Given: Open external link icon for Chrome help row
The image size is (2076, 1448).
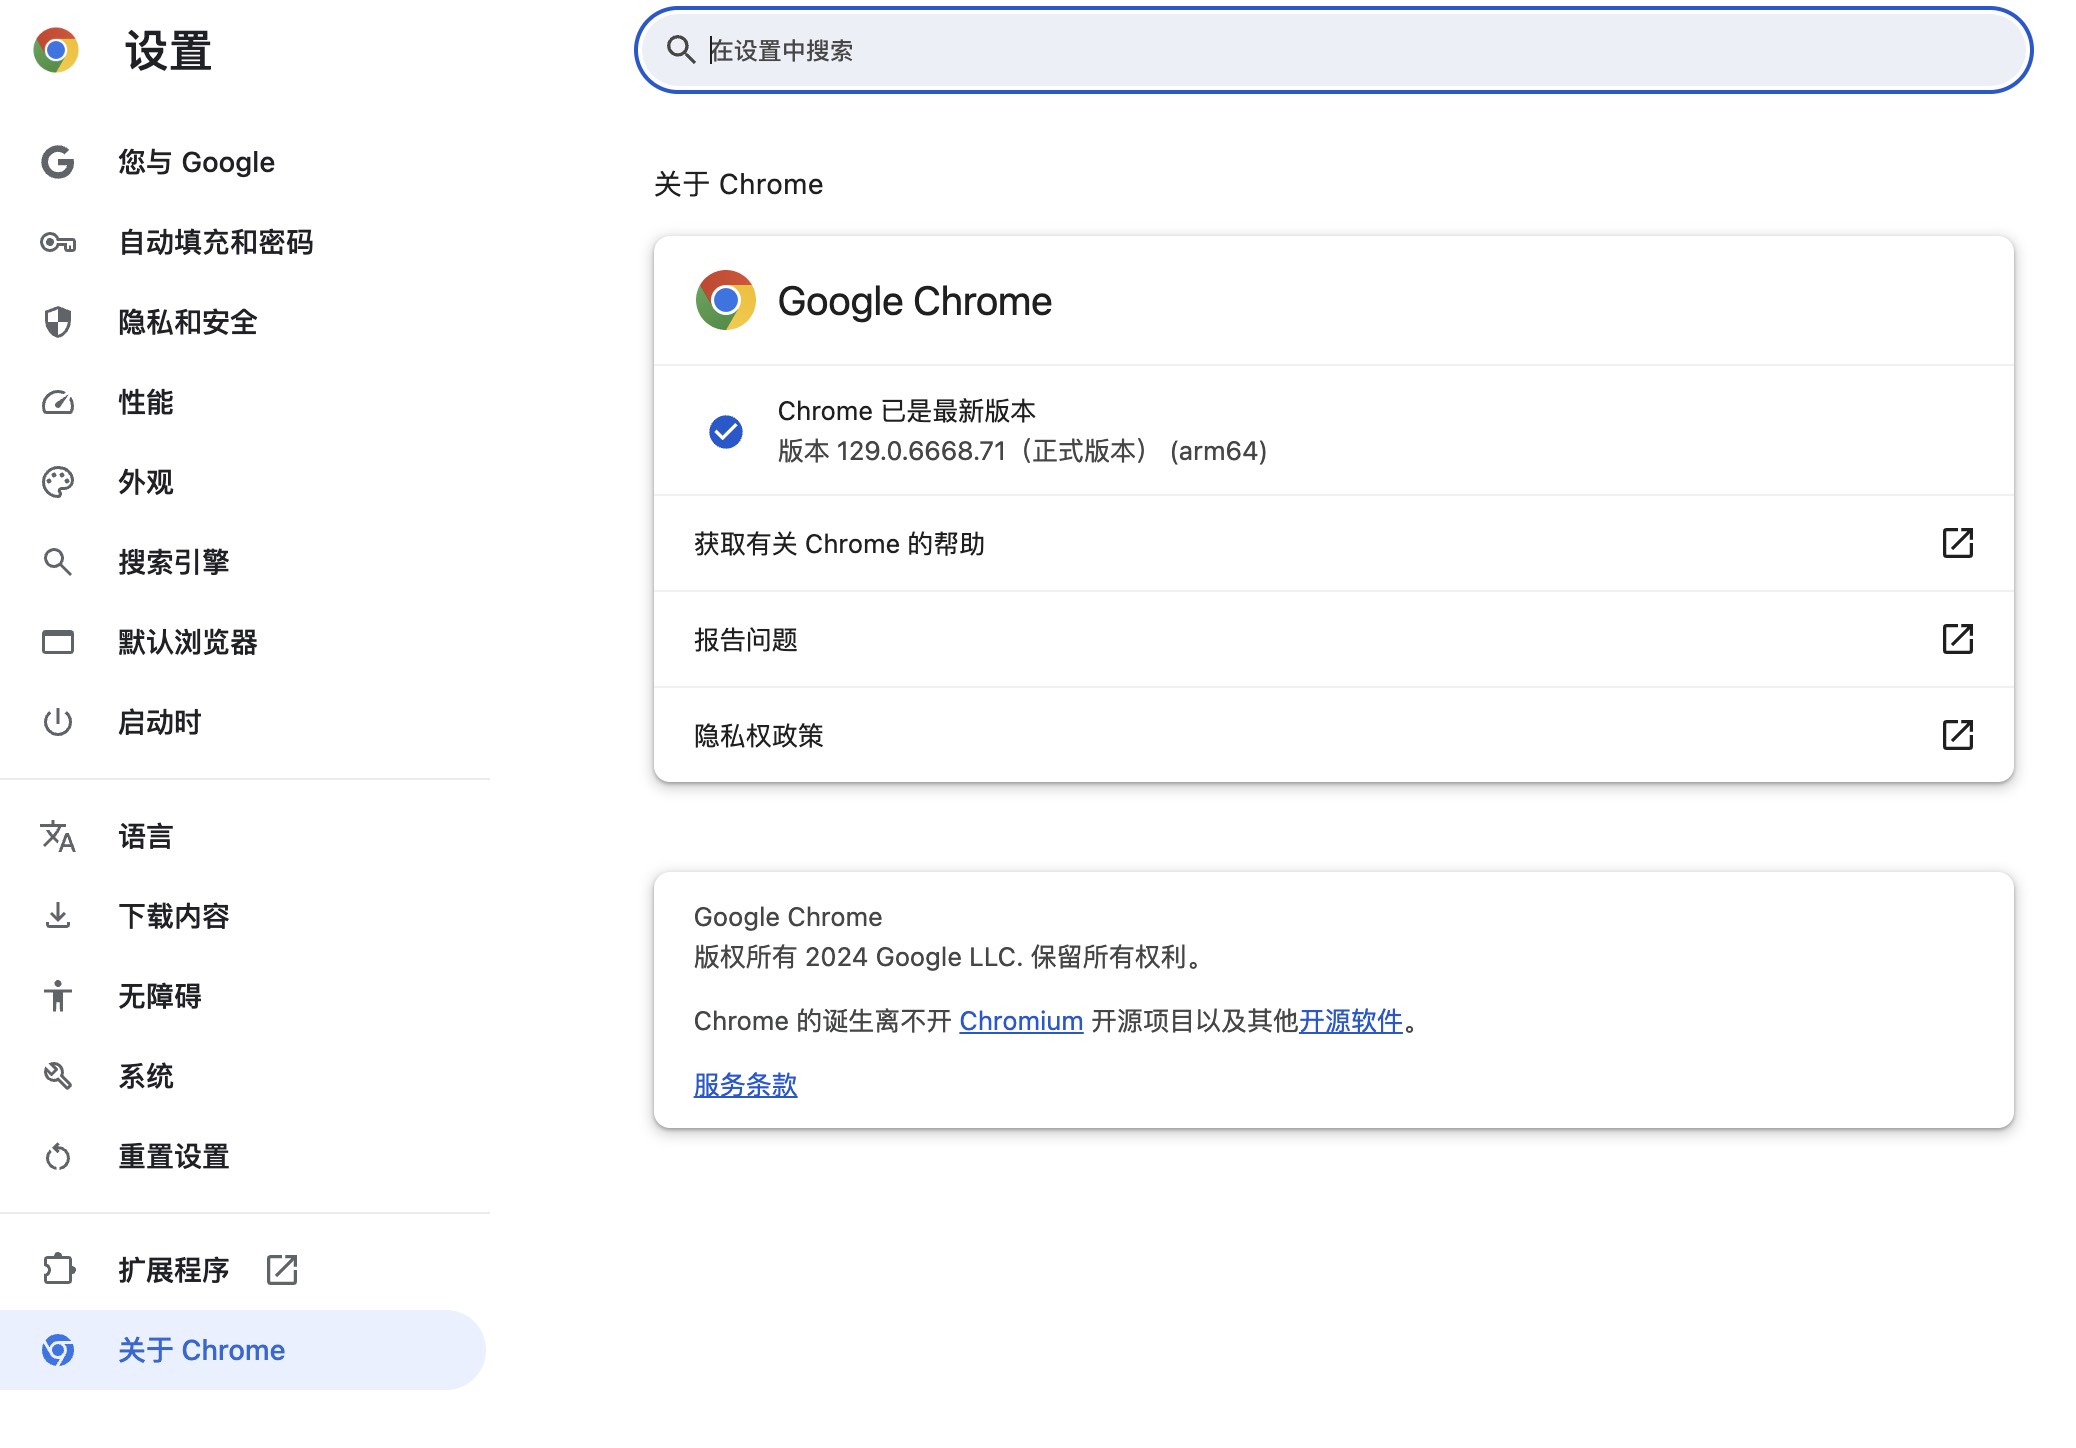Looking at the screenshot, I should click(1957, 543).
